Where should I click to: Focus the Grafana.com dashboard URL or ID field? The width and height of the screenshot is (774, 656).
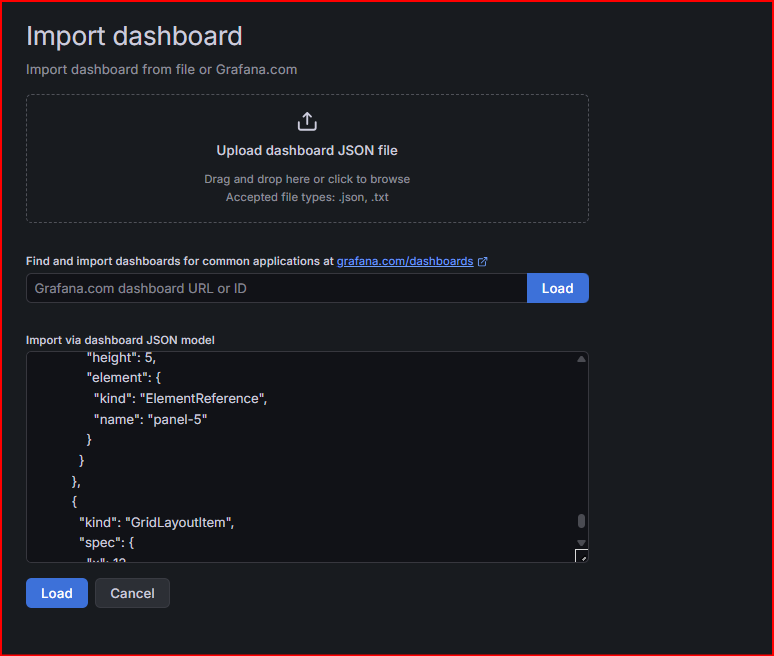276,288
